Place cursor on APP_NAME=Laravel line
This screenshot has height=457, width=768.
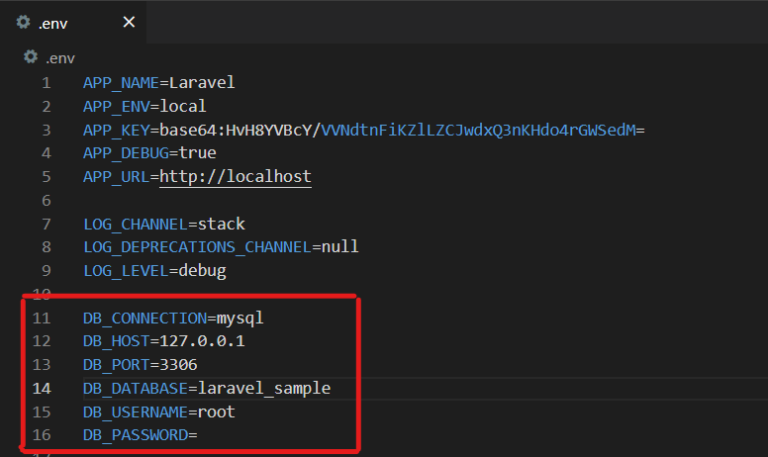[158, 82]
